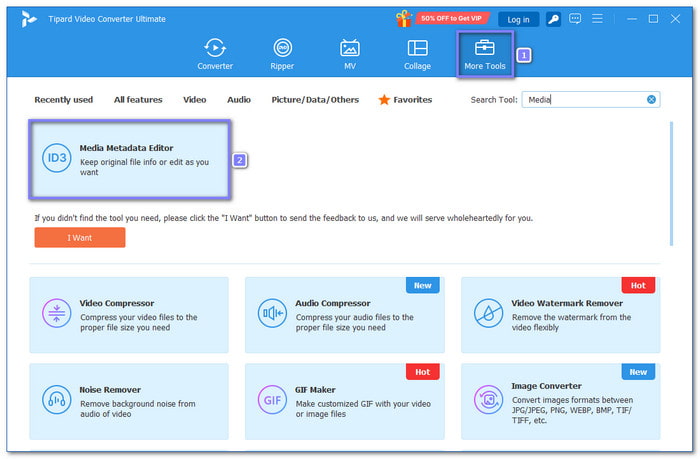Viewport: 700px width, 459px height.
Task: Open the Image Converter tool
Action: [561, 401]
